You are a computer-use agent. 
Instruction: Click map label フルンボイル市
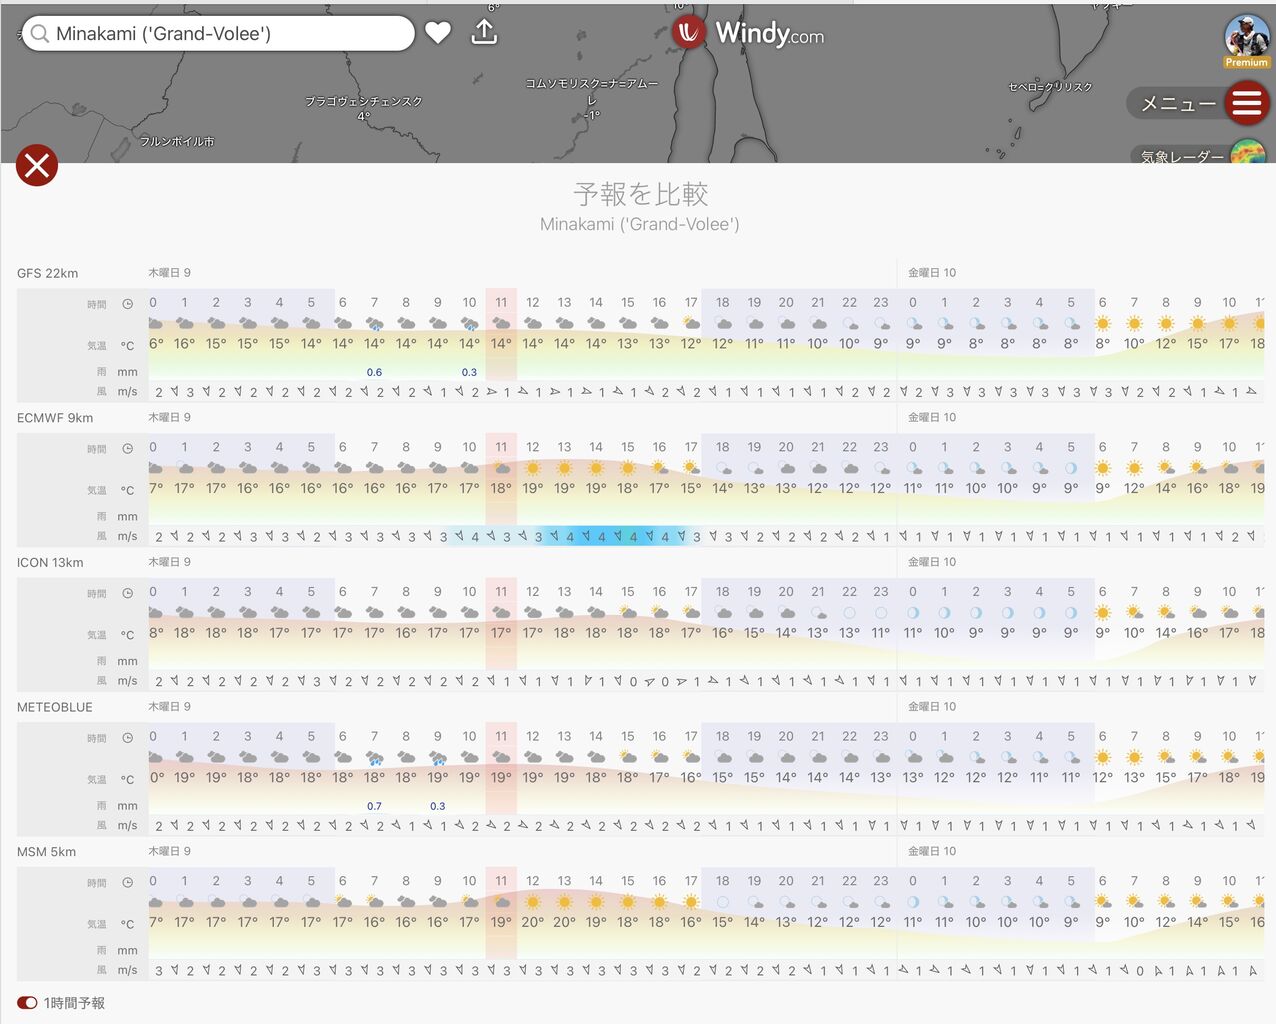click(177, 141)
